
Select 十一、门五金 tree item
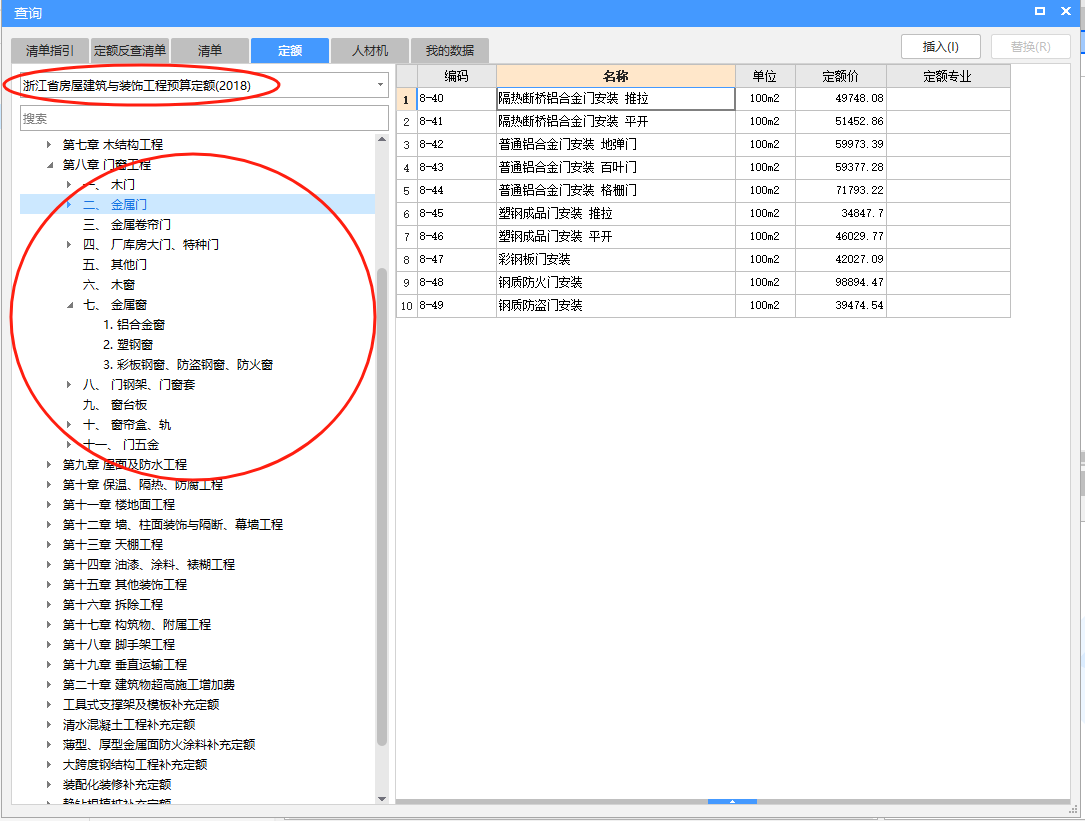[121, 444]
